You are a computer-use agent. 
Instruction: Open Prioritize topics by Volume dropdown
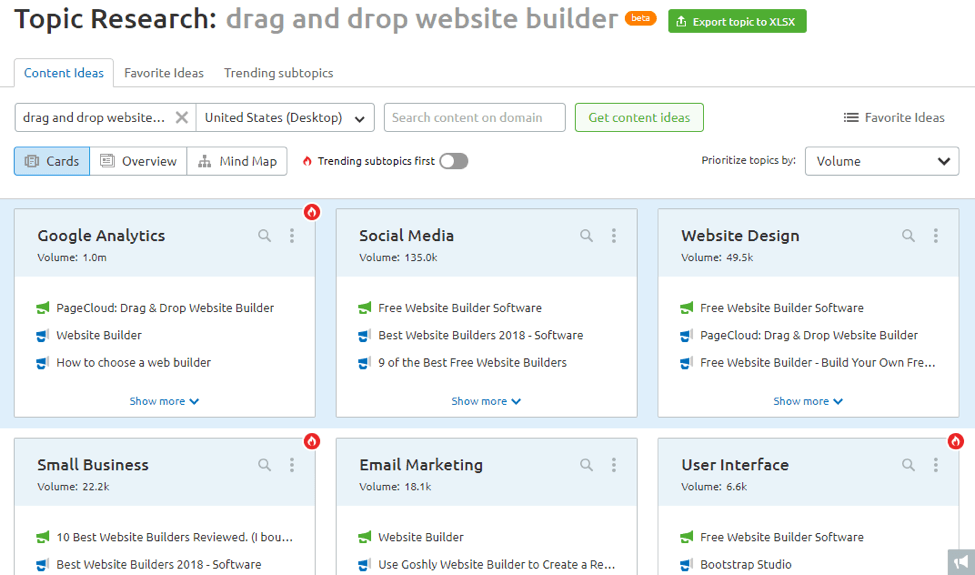coord(881,161)
